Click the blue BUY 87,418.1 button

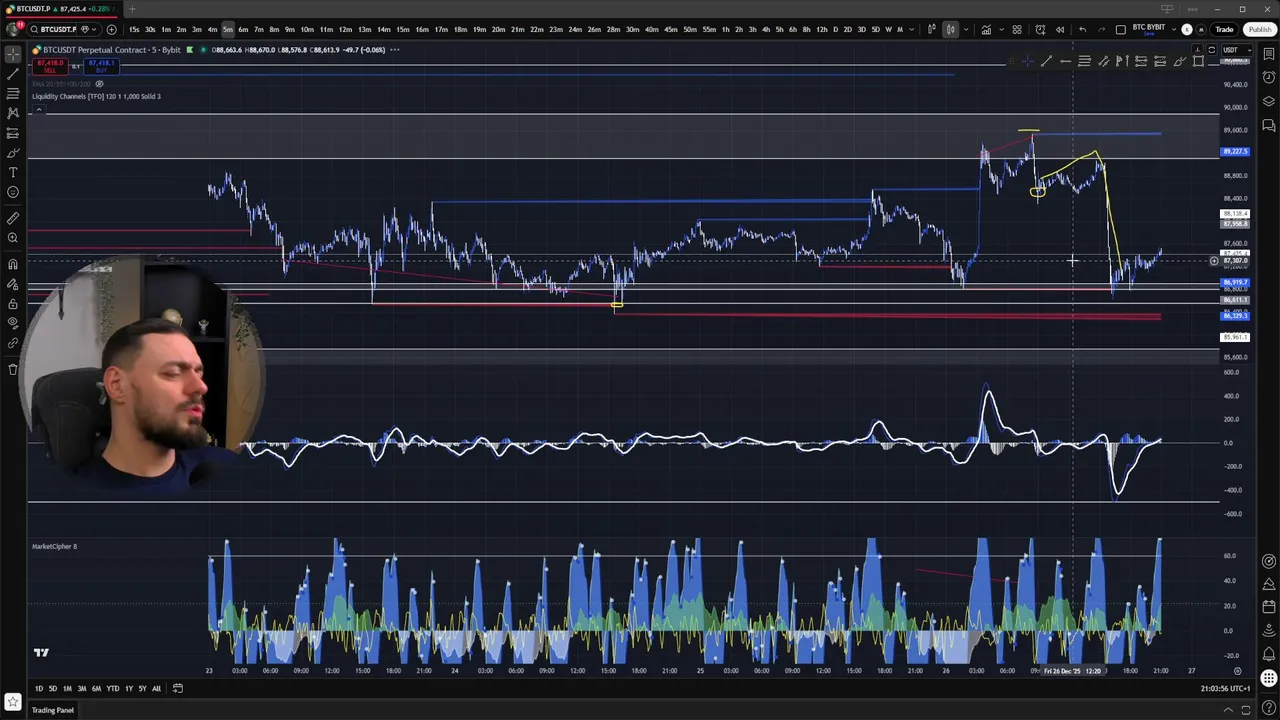101,66
